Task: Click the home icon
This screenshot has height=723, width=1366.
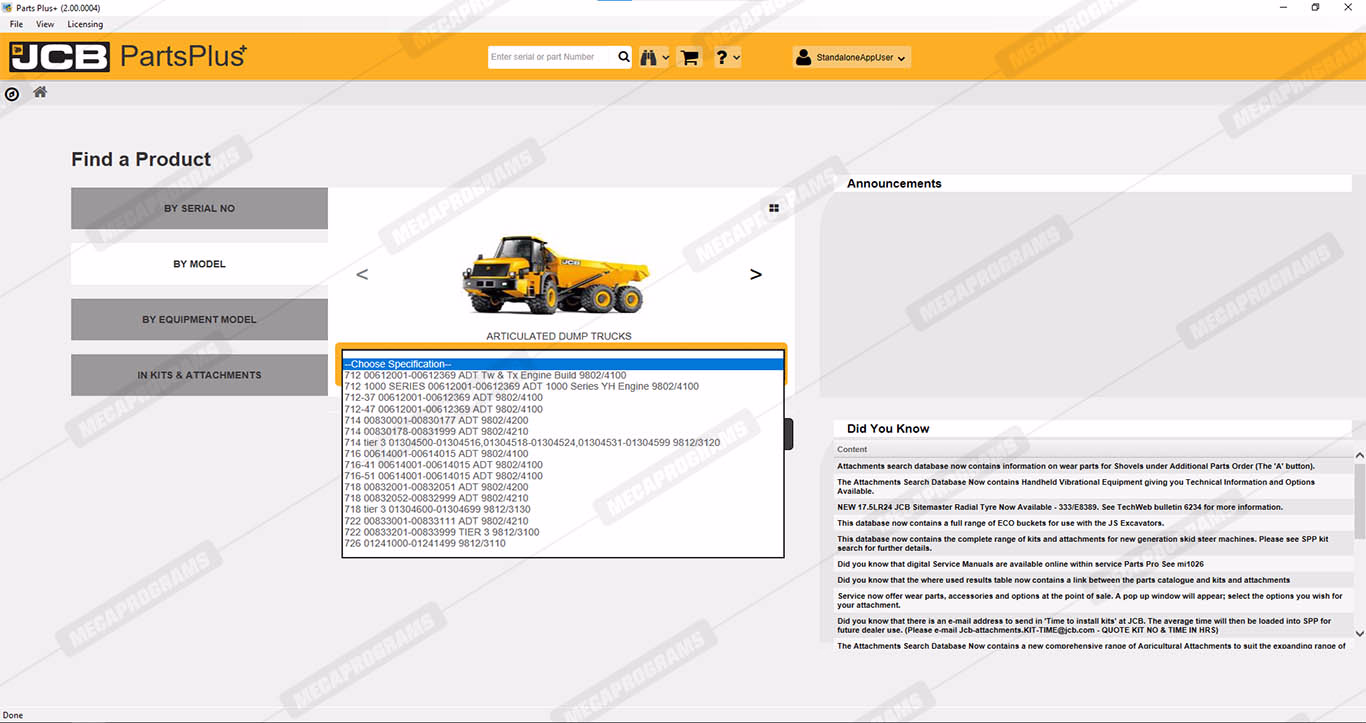Action: click(x=40, y=92)
